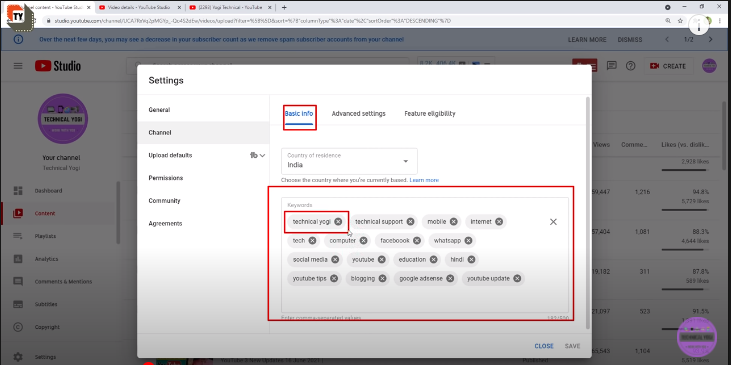This screenshot has height=365, width=731.
Task: Switch to the Feature eligibility tab
Action: [430, 113]
